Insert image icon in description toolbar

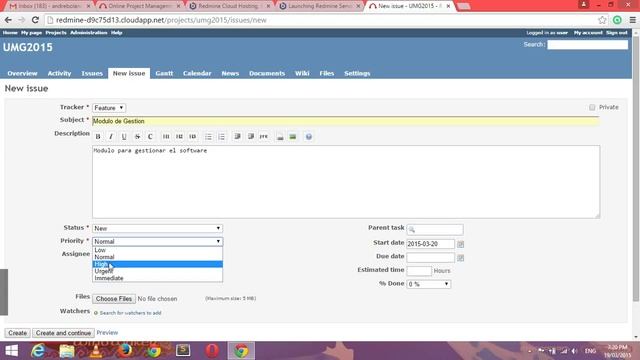click(x=293, y=137)
